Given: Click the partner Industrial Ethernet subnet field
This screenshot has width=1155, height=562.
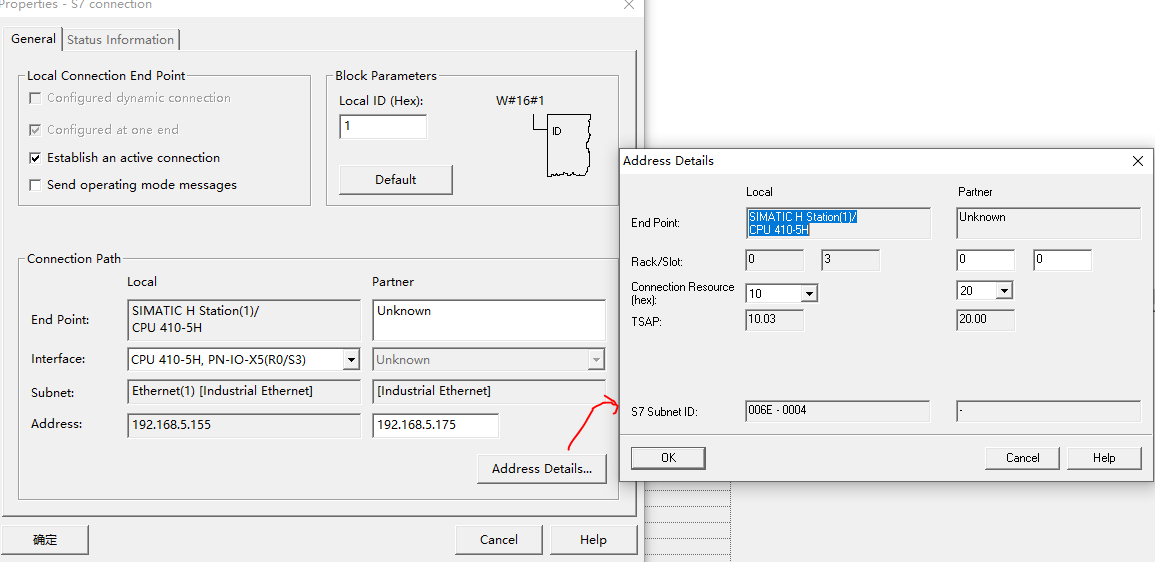Looking at the screenshot, I should pos(489,392).
